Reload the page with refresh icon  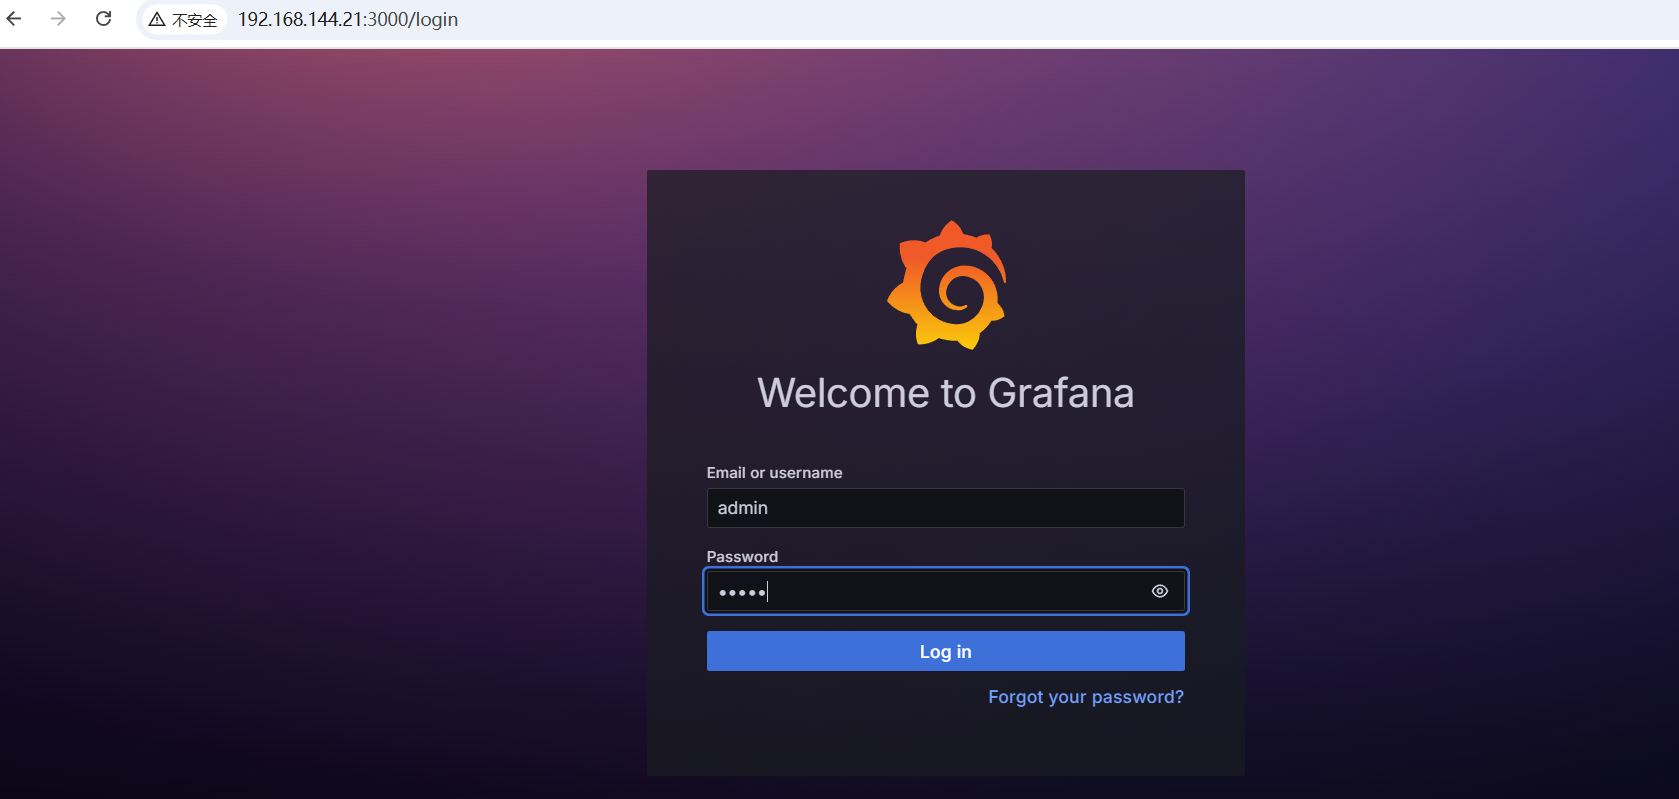pyautogui.click(x=103, y=19)
